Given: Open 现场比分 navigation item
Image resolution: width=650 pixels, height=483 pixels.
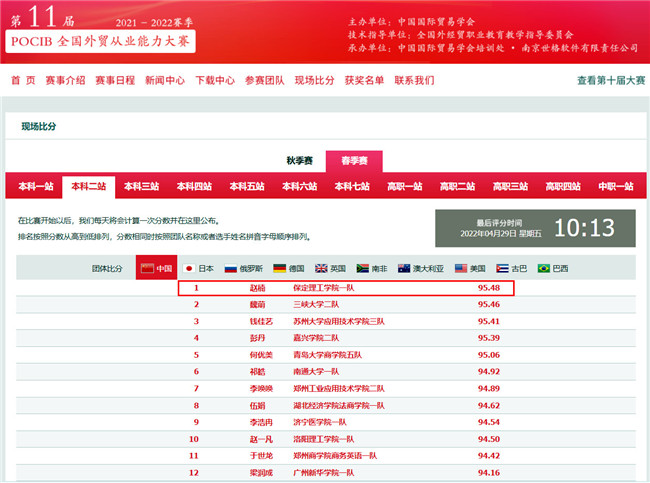Looking at the screenshot, I should click(315, 80).
